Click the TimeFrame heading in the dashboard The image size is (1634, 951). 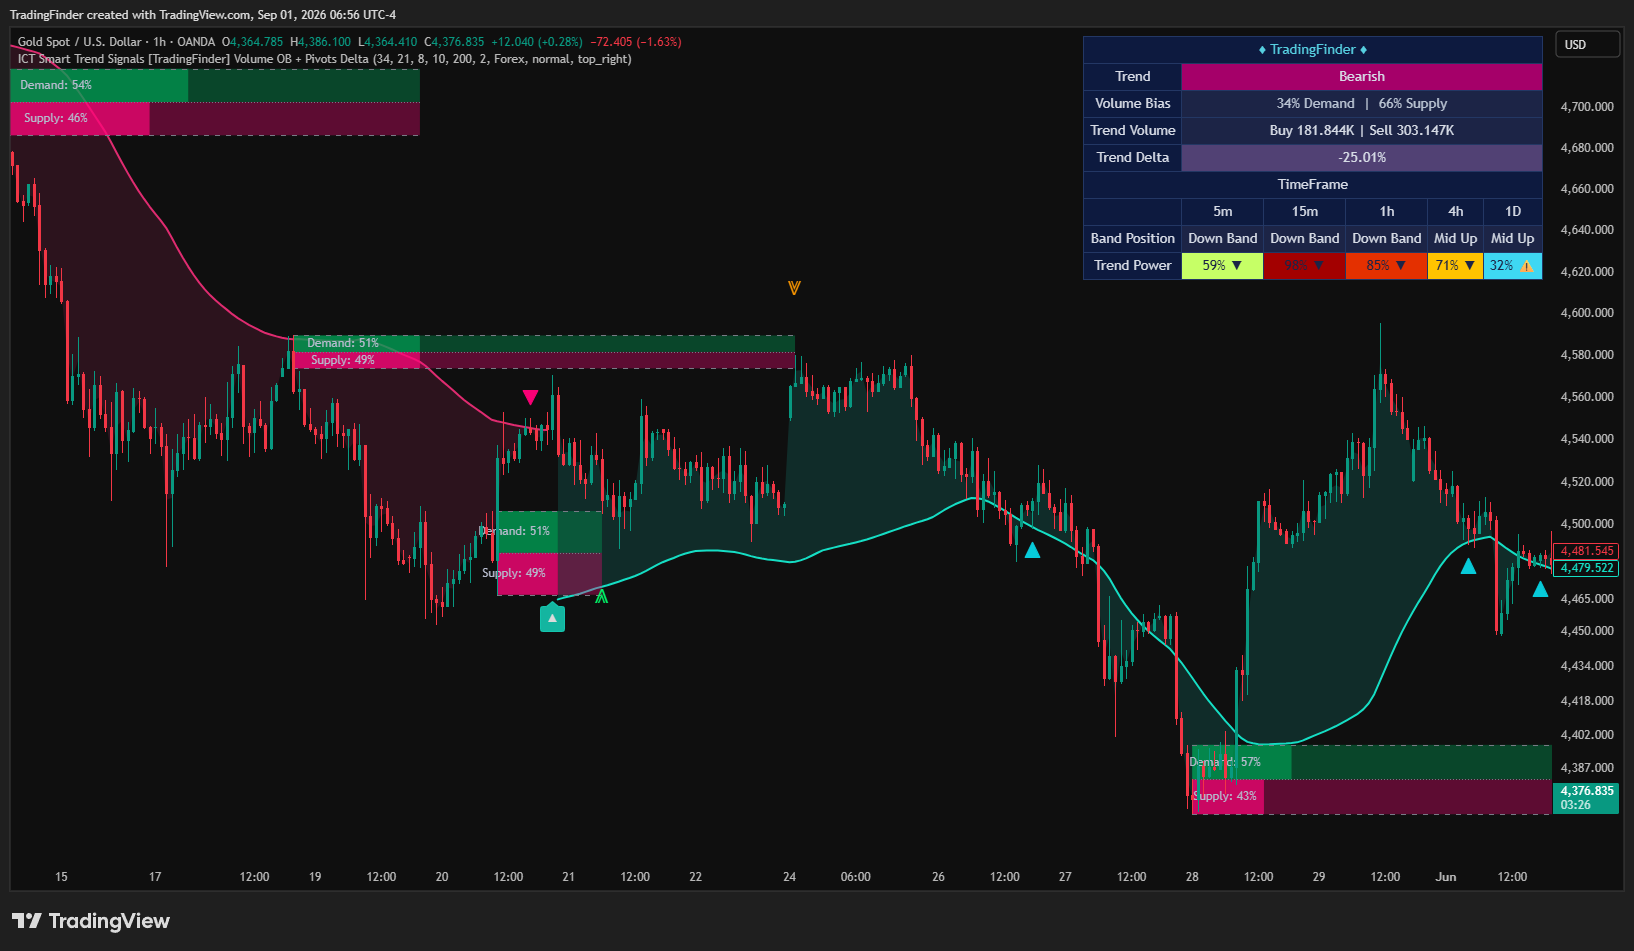[x=1312, y=185]
